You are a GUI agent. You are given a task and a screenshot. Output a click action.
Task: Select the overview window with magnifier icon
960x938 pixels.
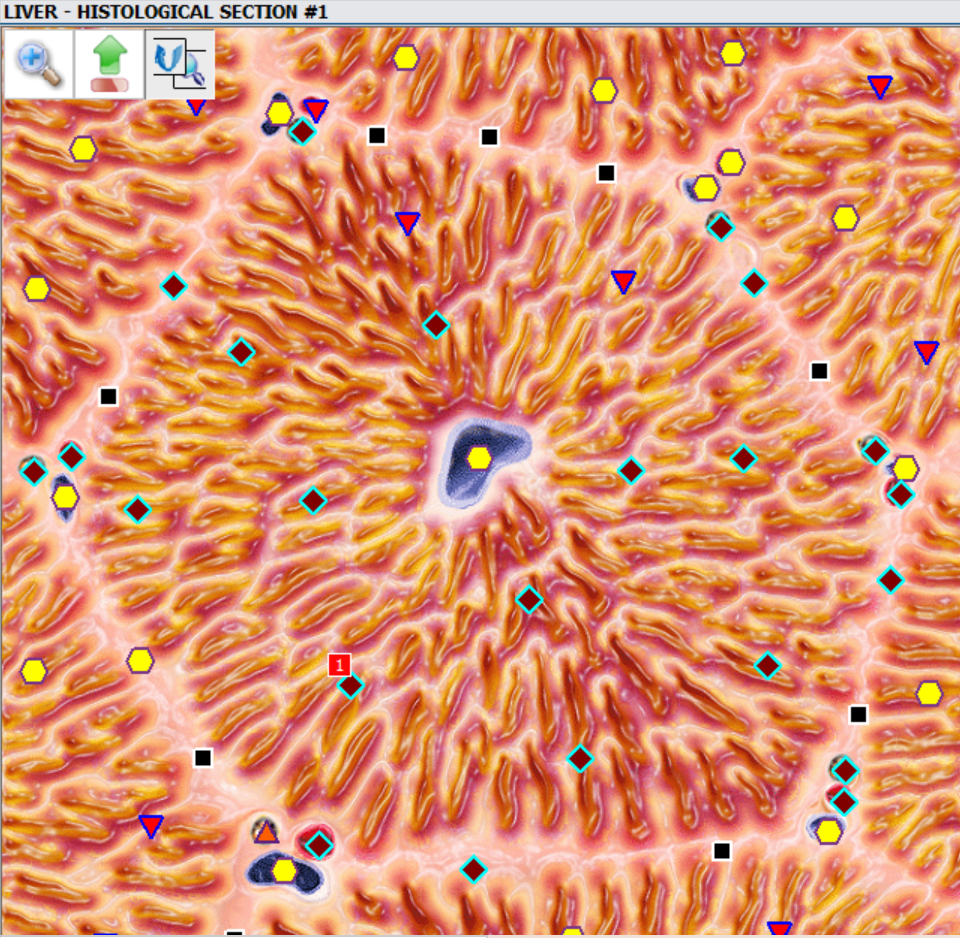[180, 64]
